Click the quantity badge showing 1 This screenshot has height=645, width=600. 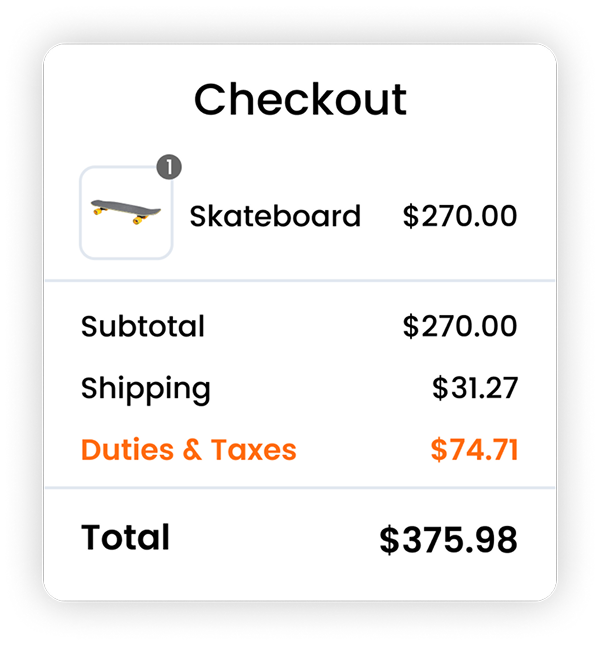click(x=169, y=168)
